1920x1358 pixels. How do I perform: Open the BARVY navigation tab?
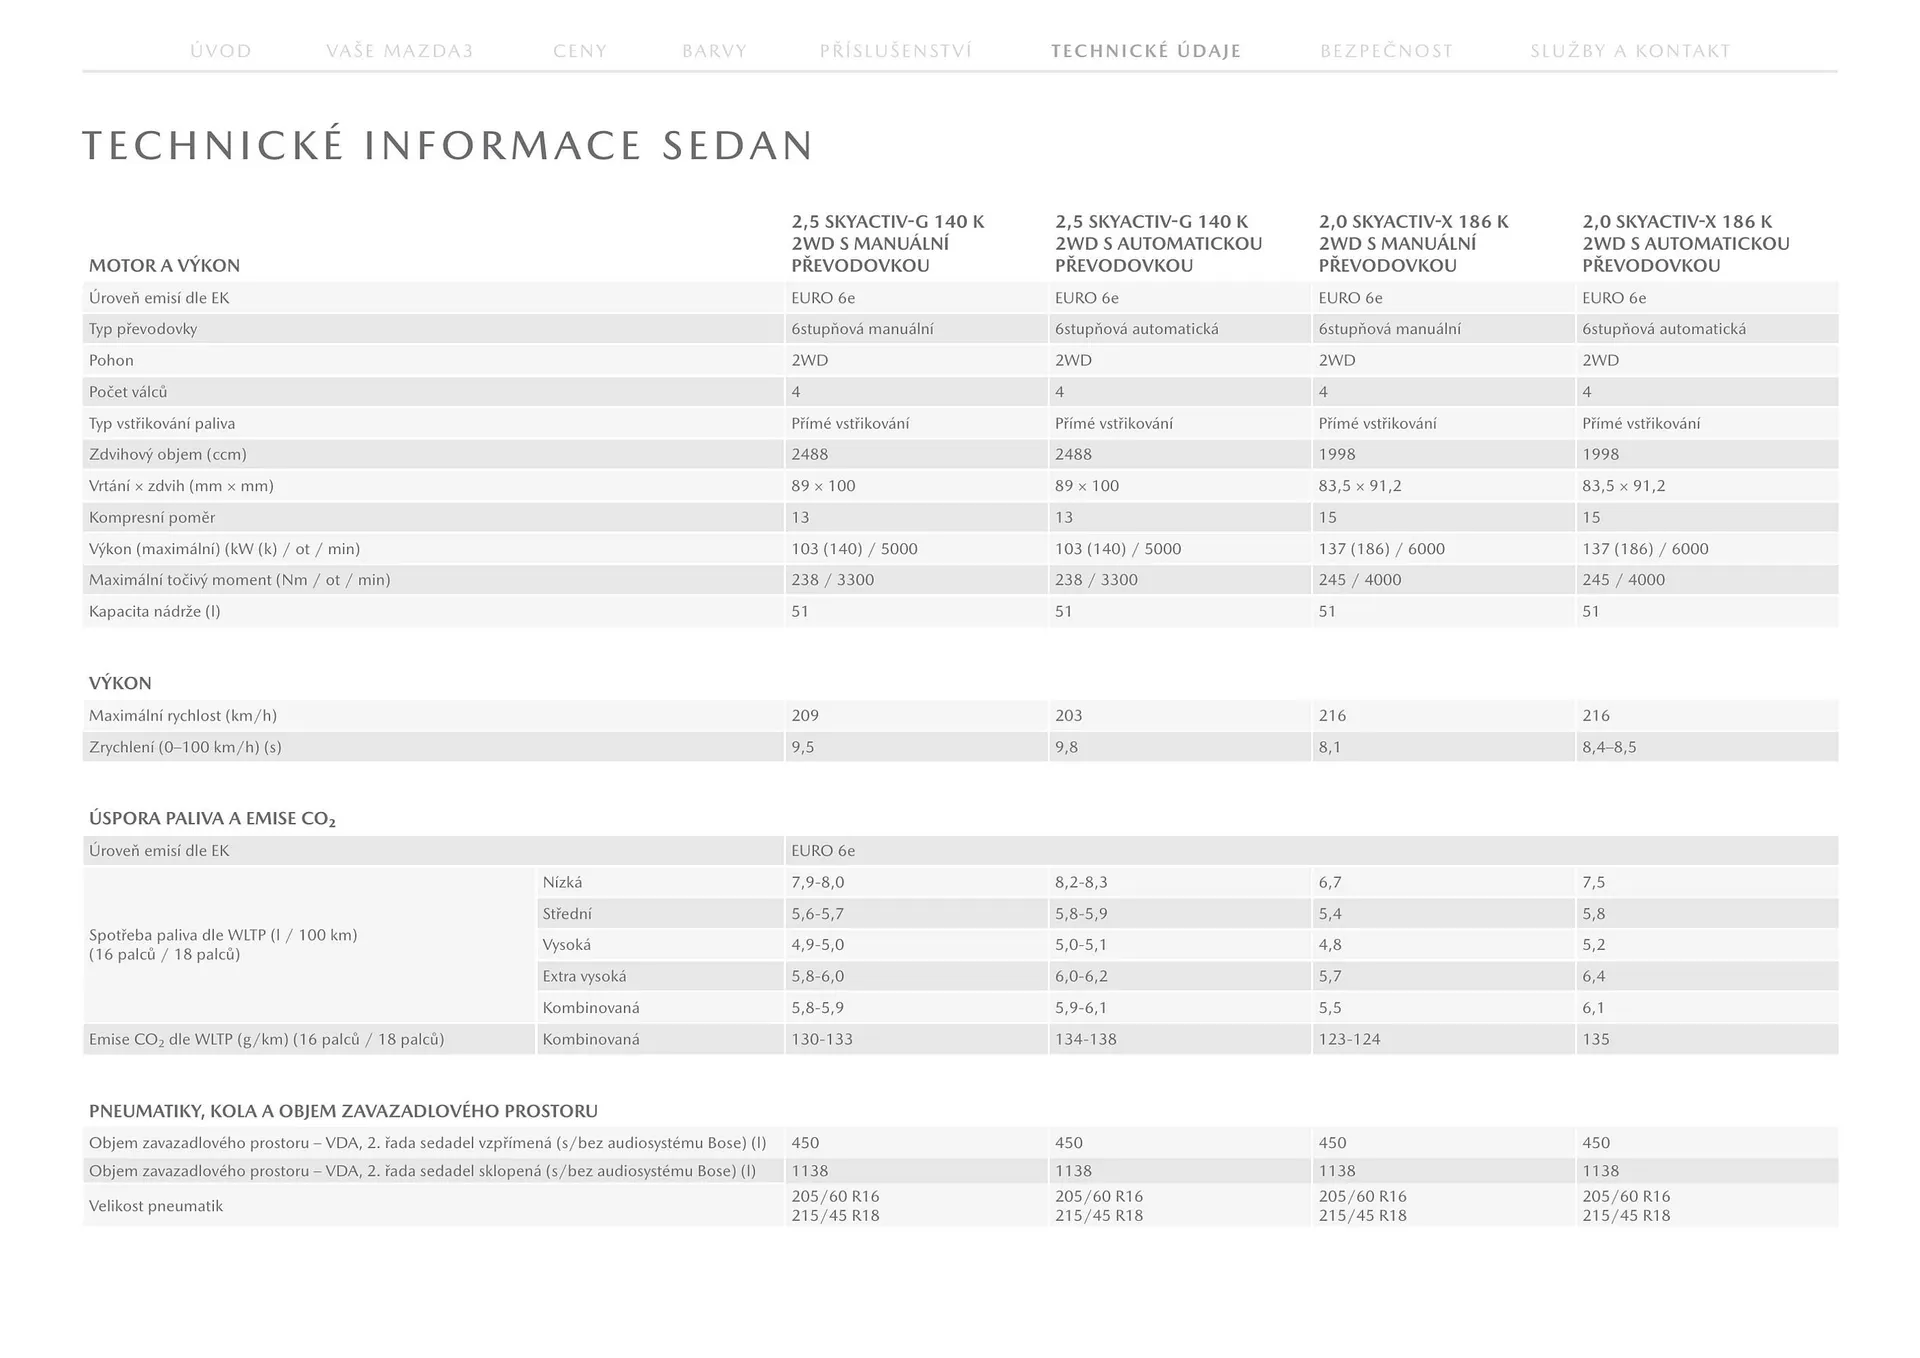point(714,51)
